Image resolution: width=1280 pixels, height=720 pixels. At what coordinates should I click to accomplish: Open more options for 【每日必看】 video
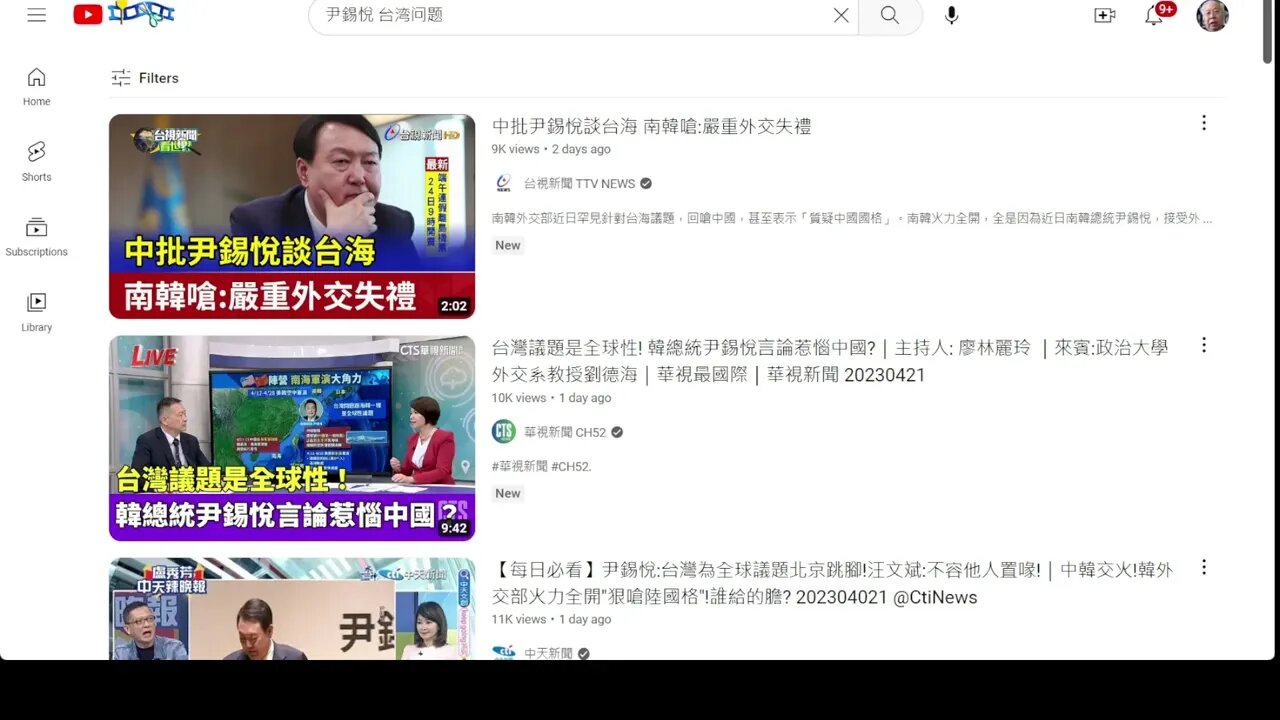(x=1204, y=567)
